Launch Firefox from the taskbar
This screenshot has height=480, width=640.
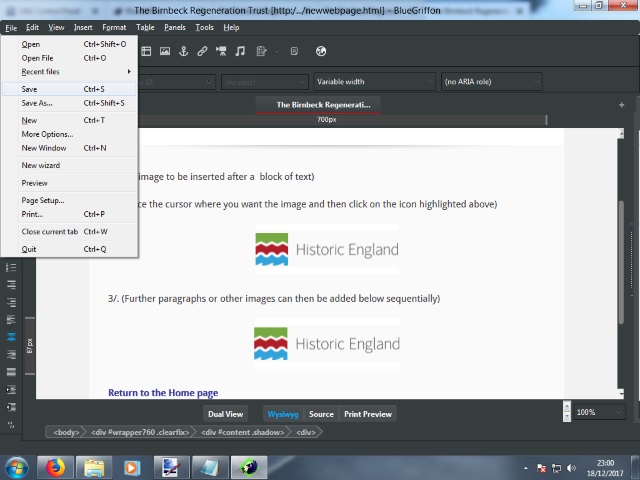(55, 467)
